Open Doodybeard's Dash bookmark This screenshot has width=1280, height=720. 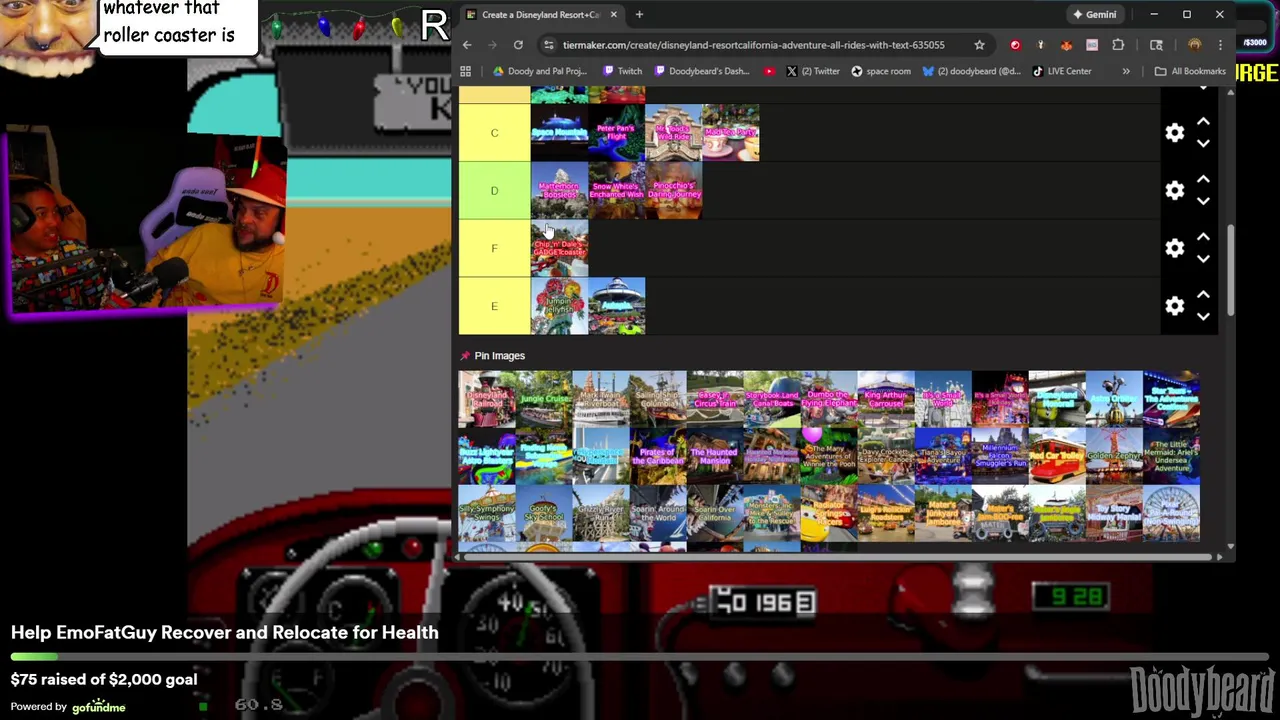pyautogui.click(x=702, y=71)
